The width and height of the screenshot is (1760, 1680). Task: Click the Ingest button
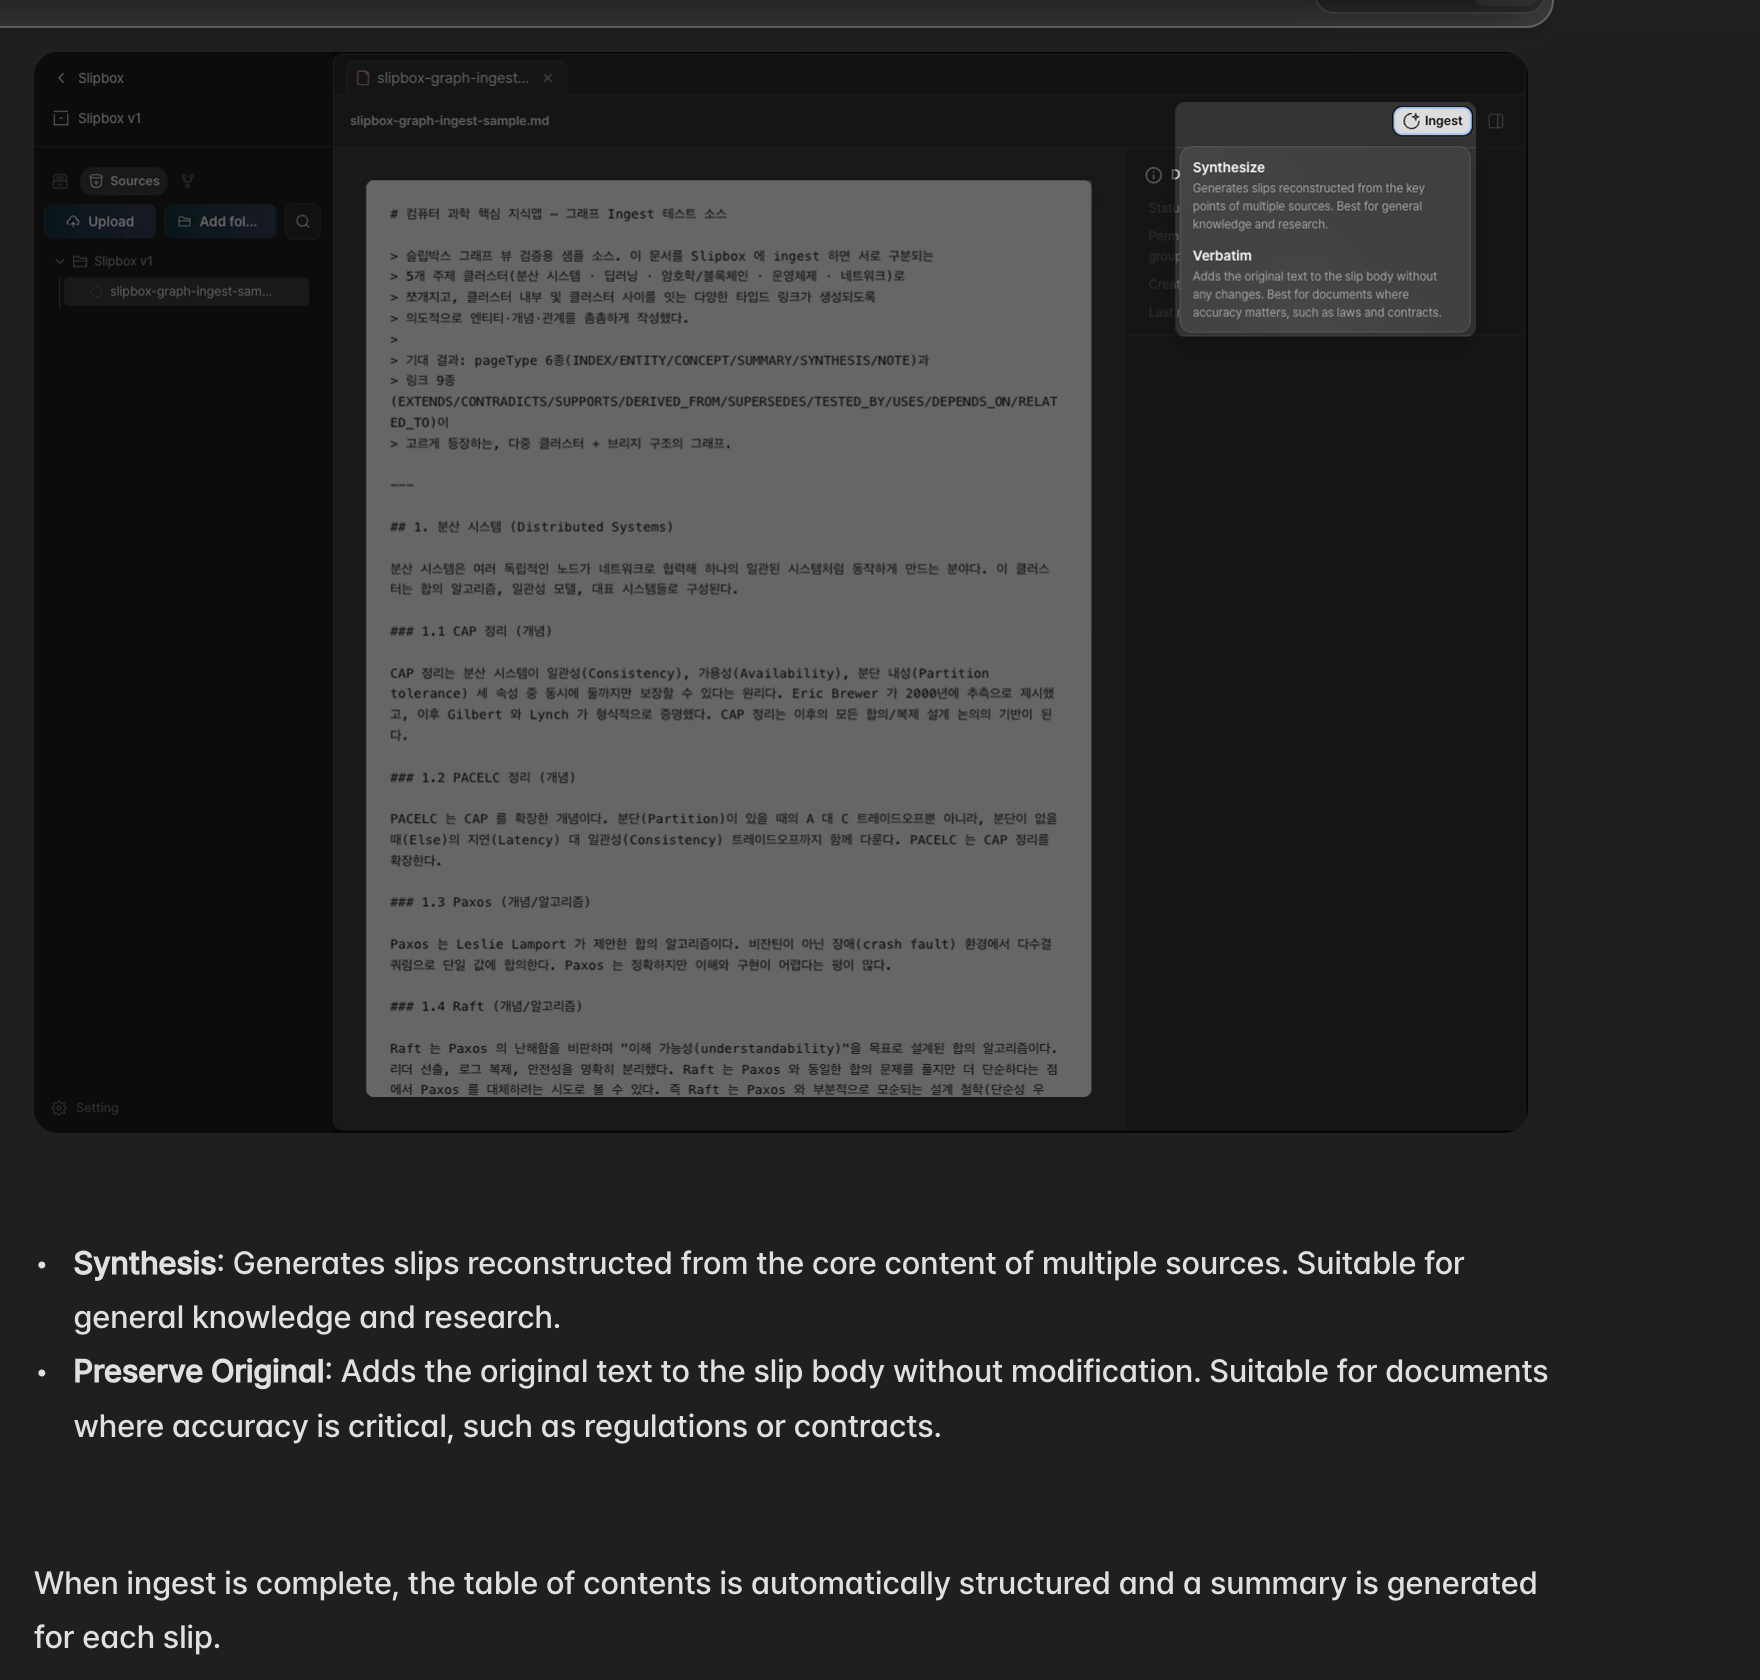coord(1432,121)
